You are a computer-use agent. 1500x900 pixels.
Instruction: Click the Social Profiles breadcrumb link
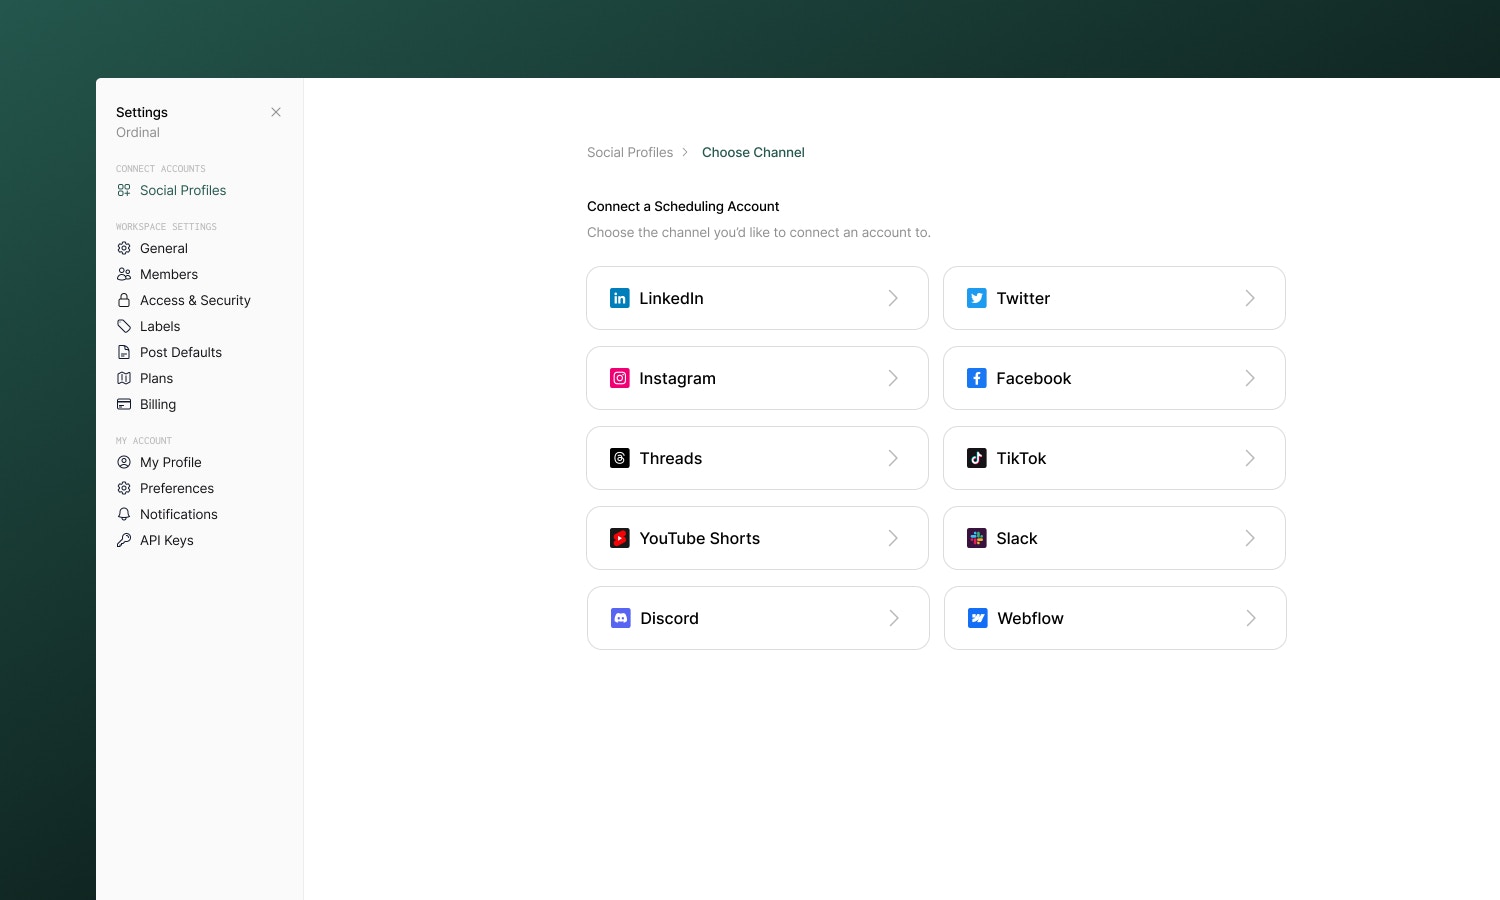630,152
